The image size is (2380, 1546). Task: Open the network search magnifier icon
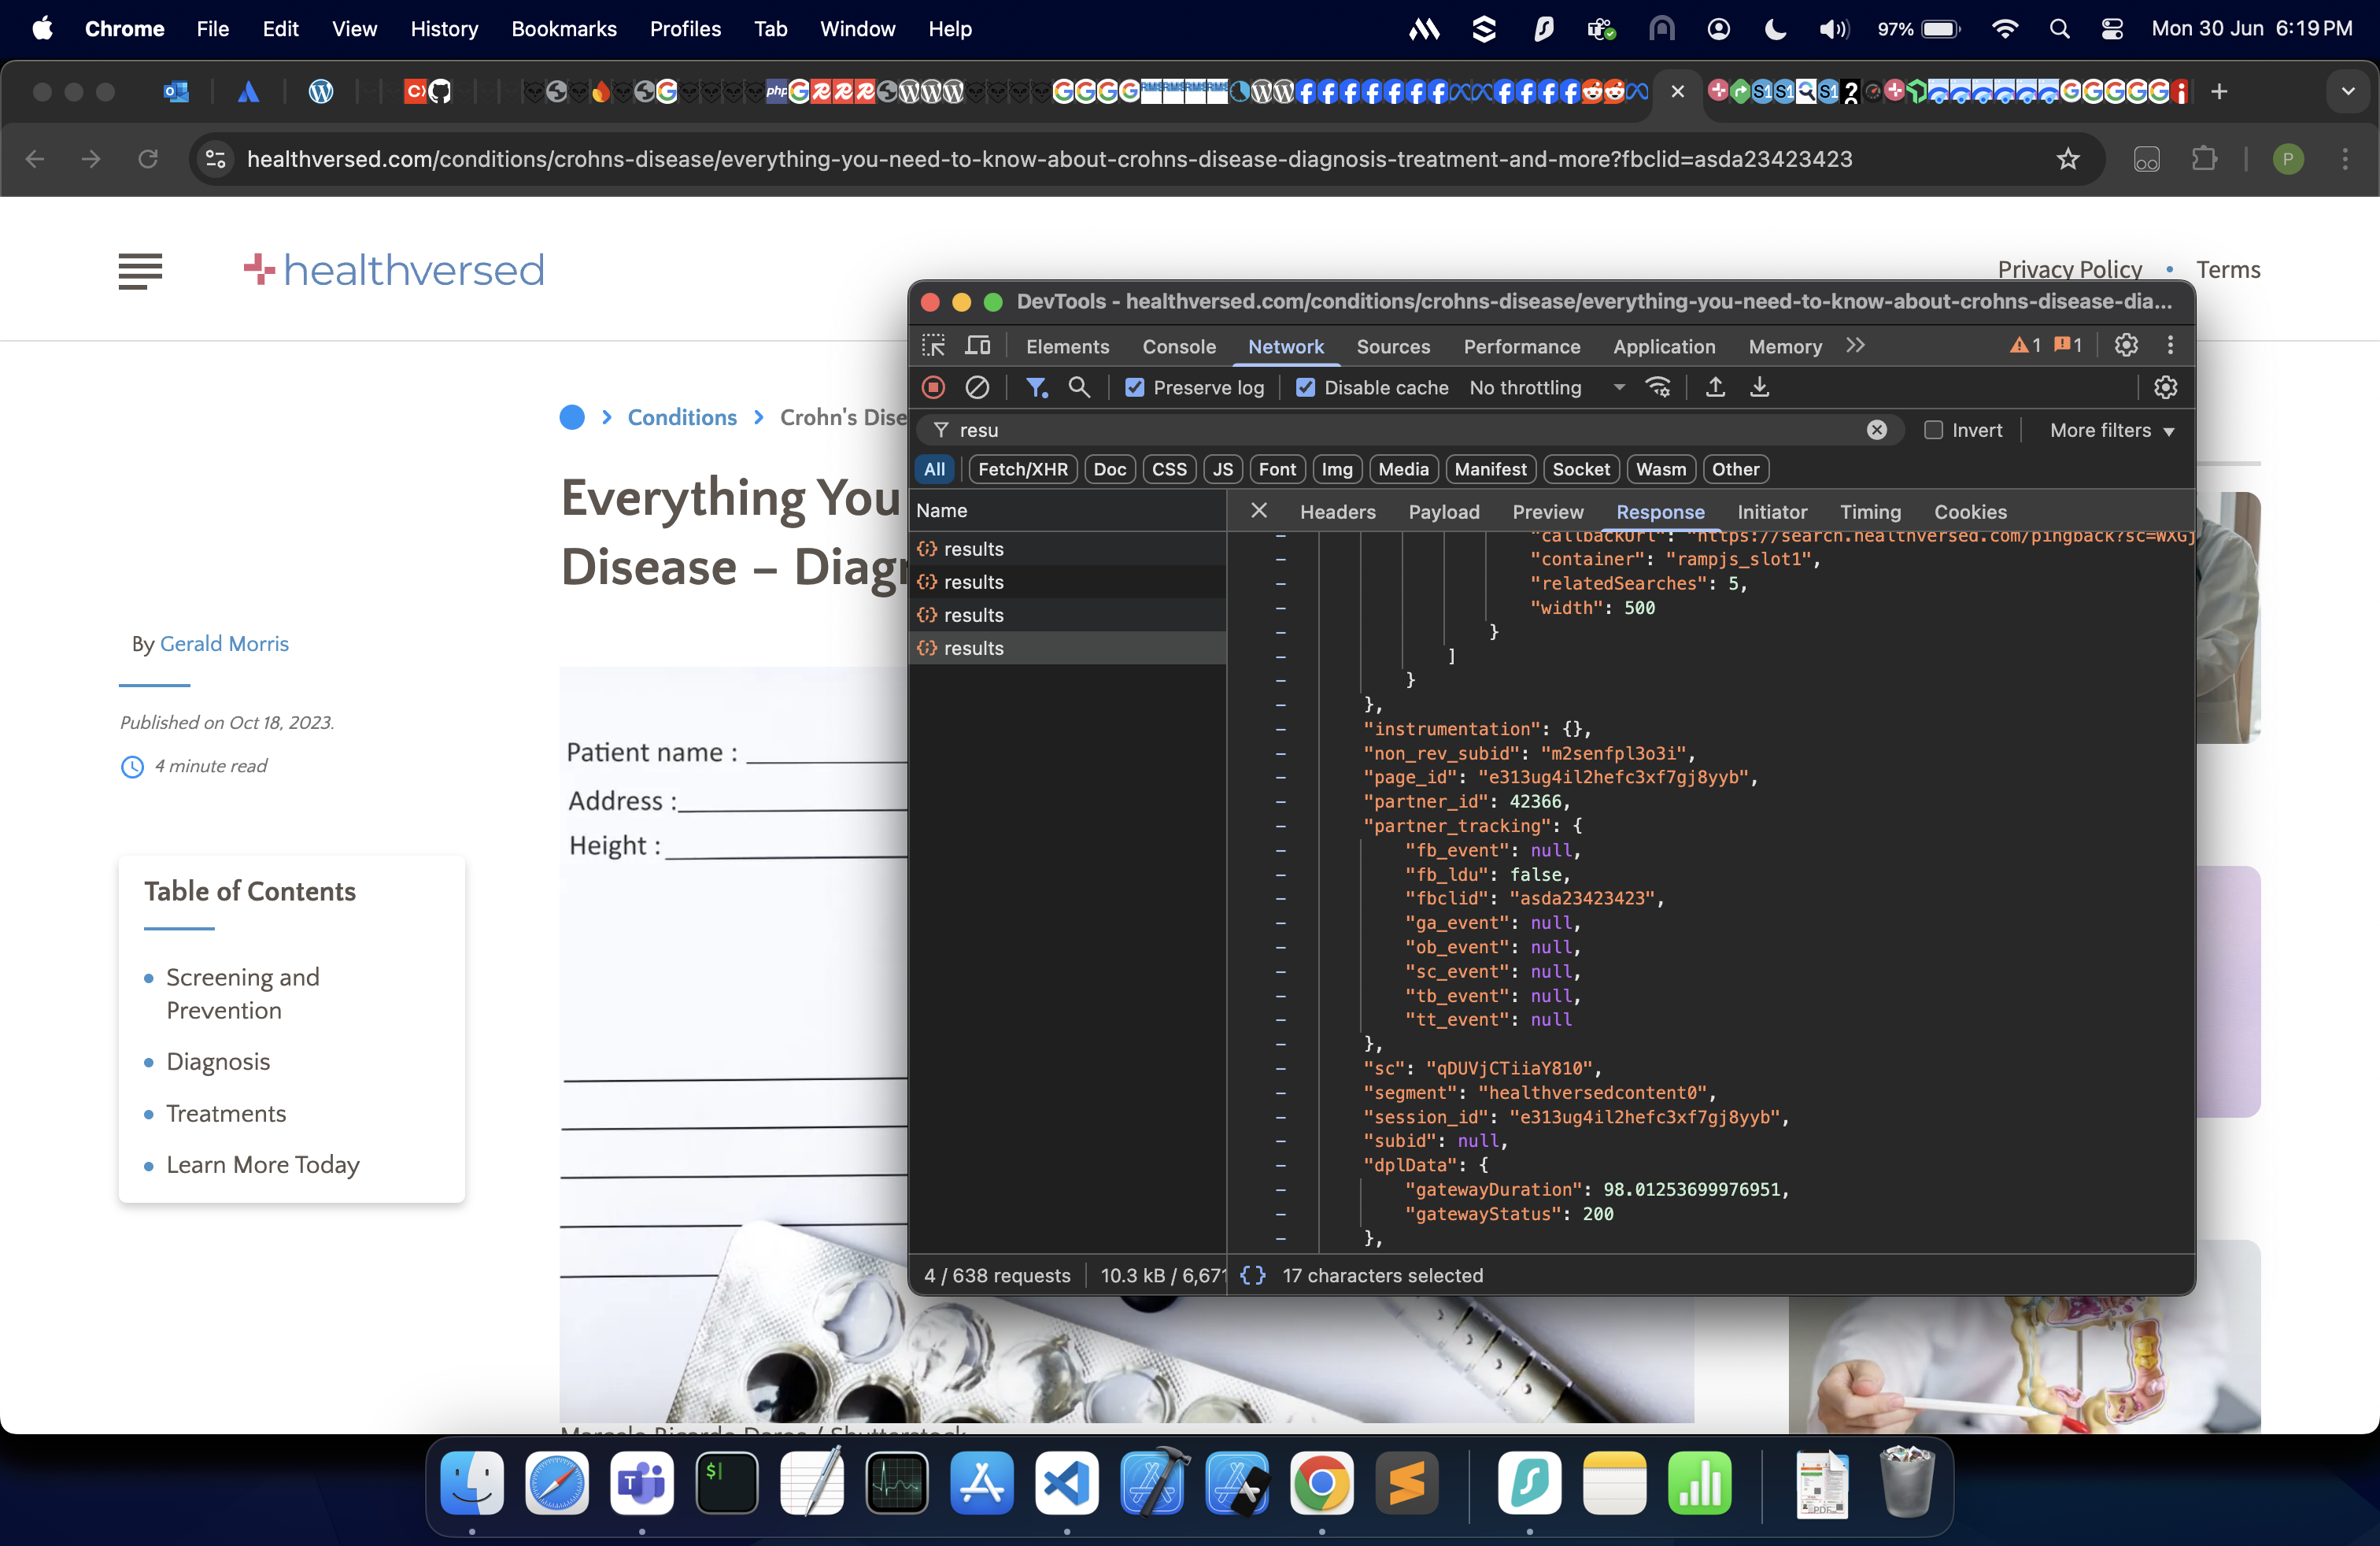coord(1078,387)
